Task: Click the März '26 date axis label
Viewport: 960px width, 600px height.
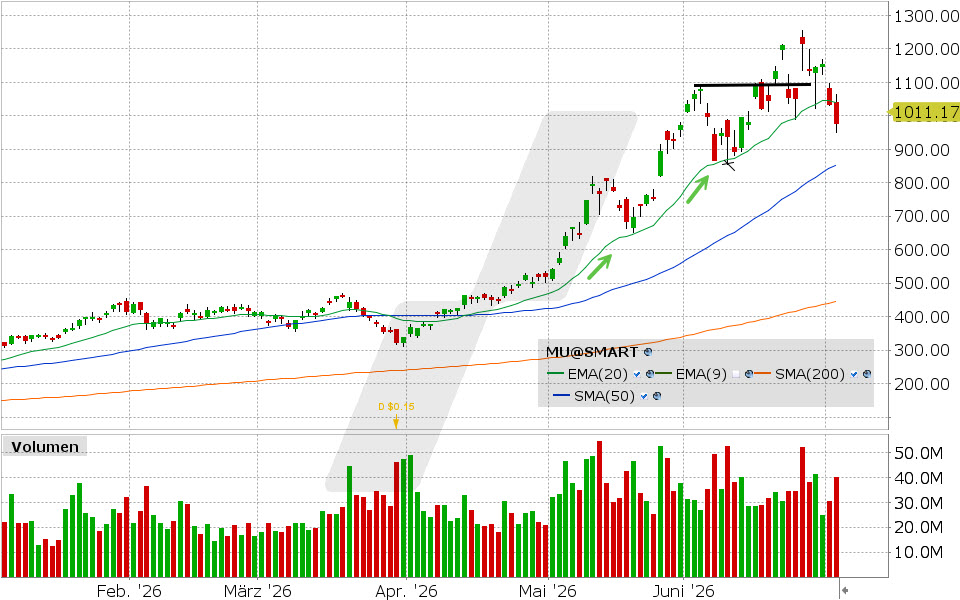Action: [257, 591]
